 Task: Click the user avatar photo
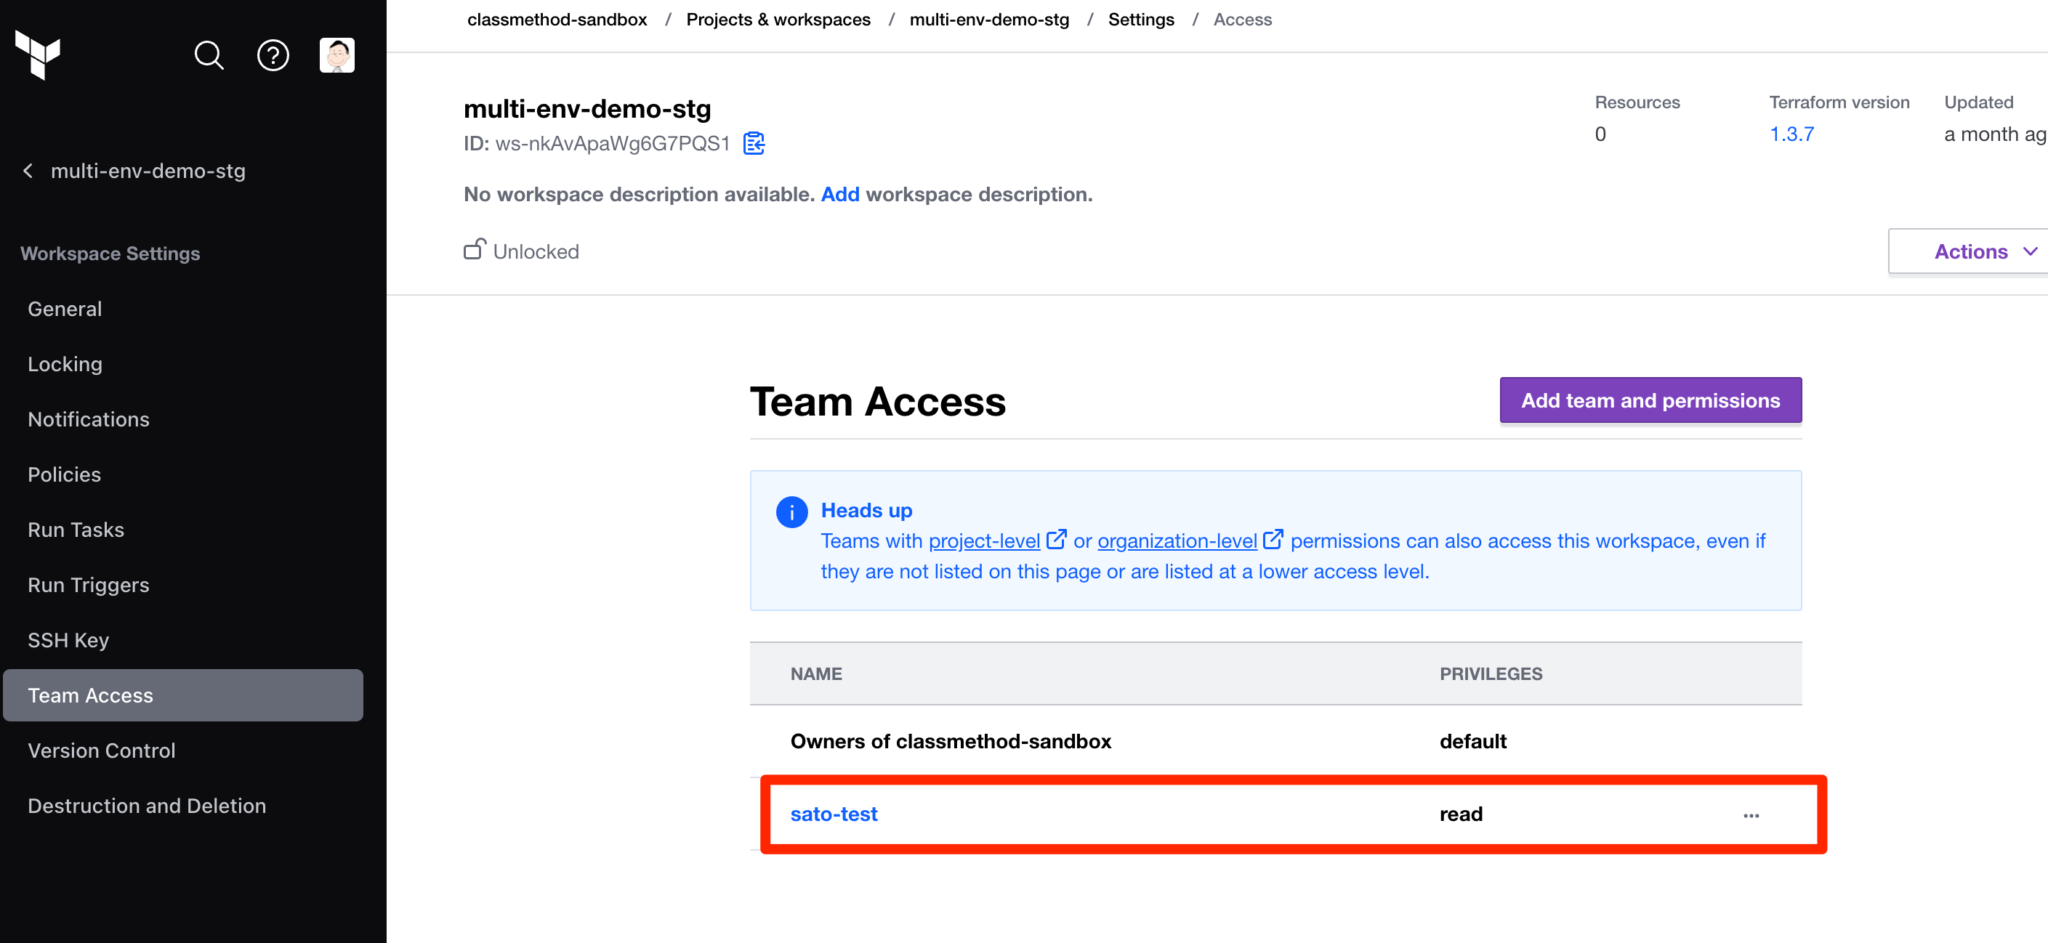tap(337, 55)
